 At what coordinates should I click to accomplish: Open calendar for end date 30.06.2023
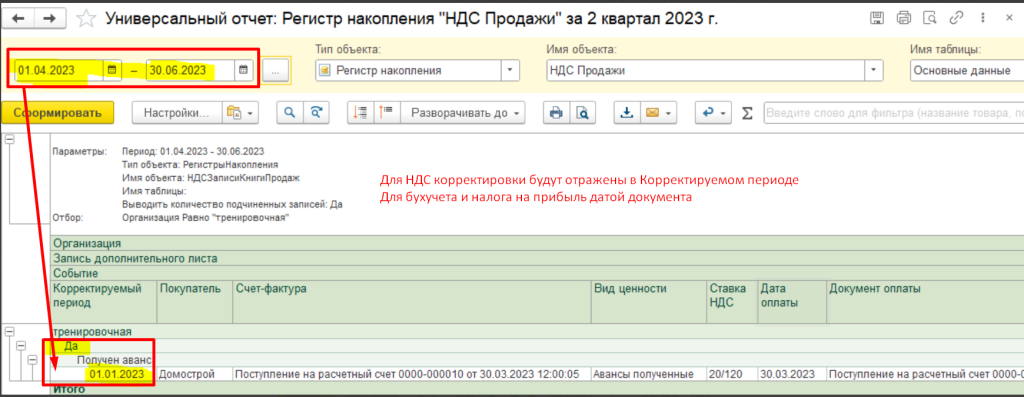click(x=243, y=70)
